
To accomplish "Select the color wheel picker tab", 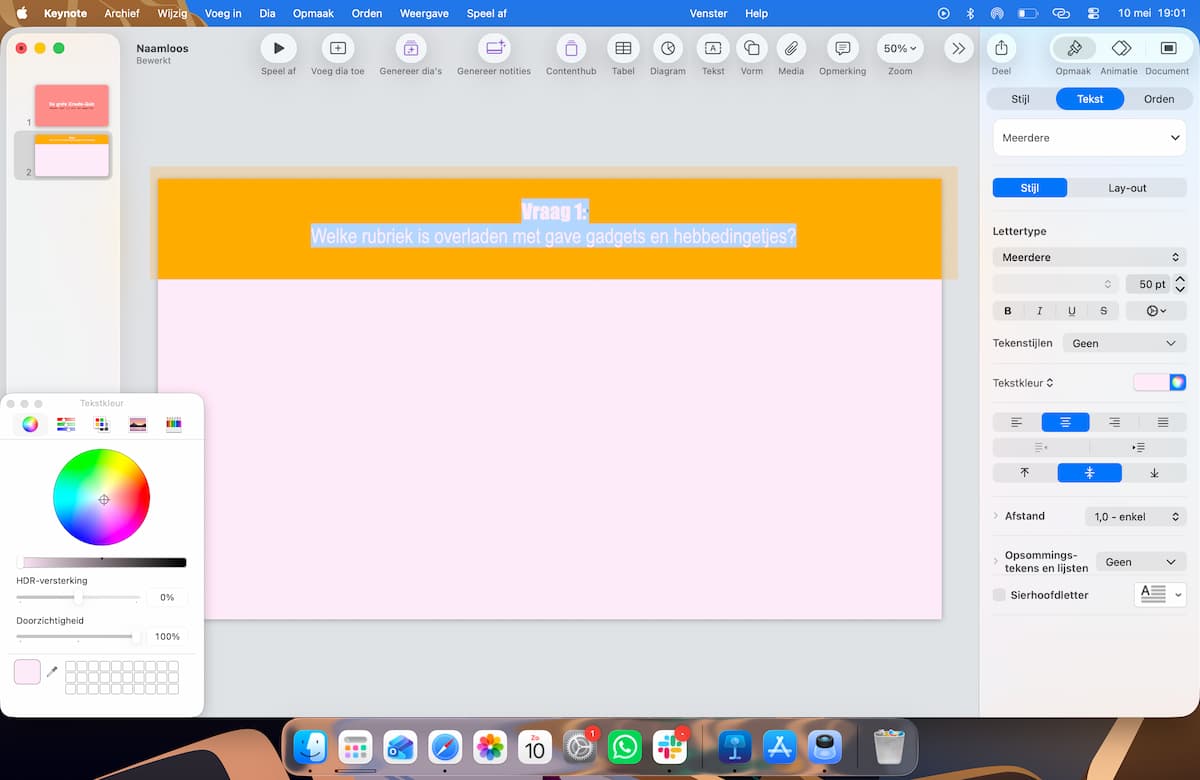I will click(x=30, y=424).
